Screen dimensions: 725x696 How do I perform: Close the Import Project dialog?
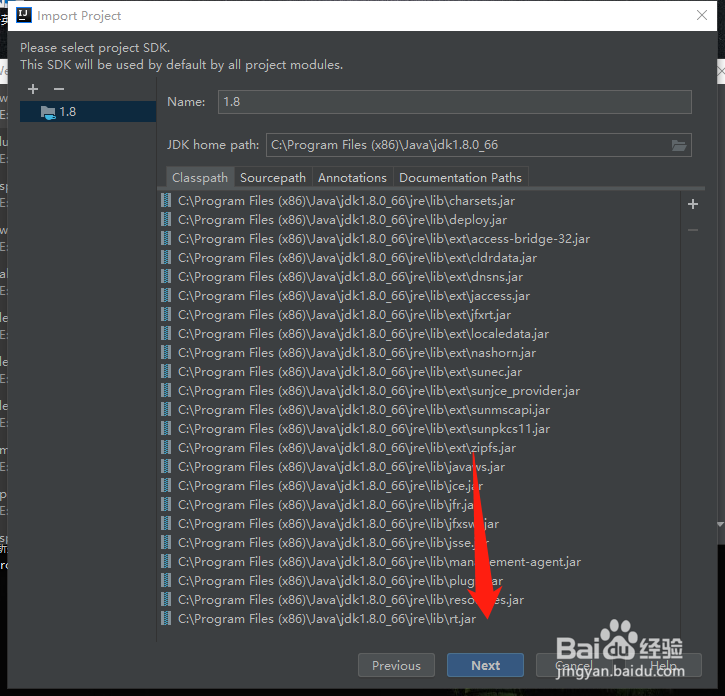[x=702, y=15]
